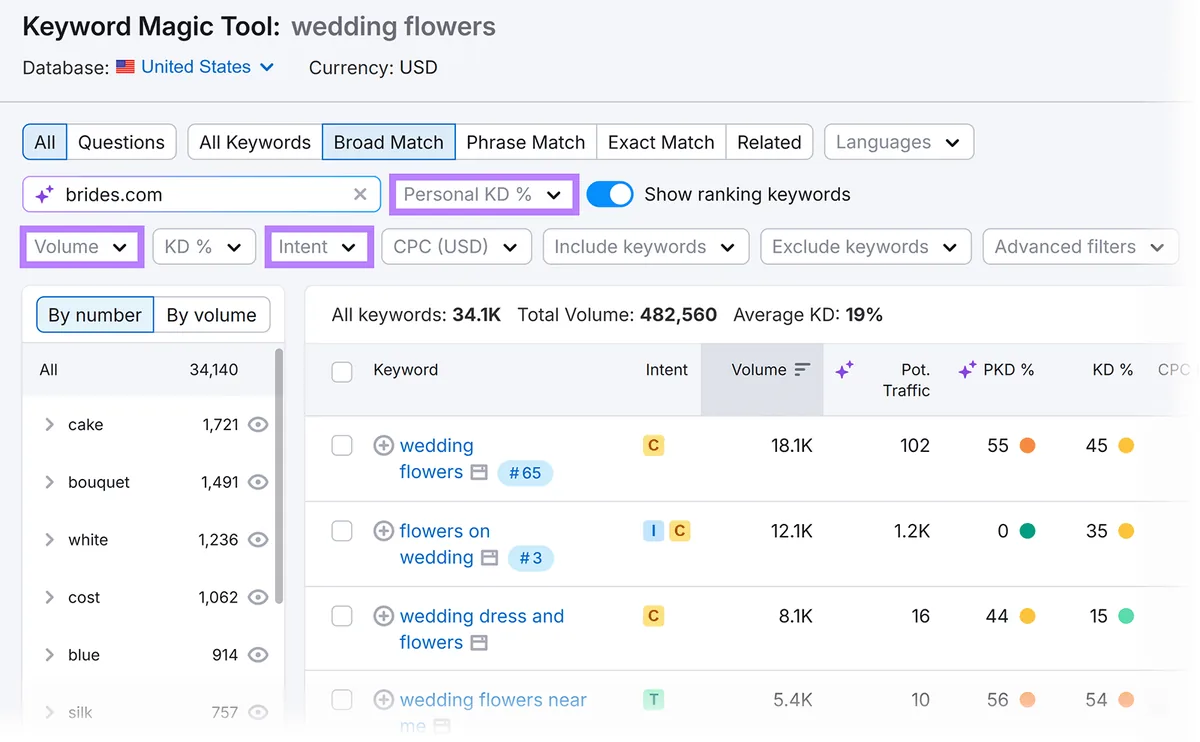
Task: Open SERP icon for flowers on wedding
Action: point(489,558)
